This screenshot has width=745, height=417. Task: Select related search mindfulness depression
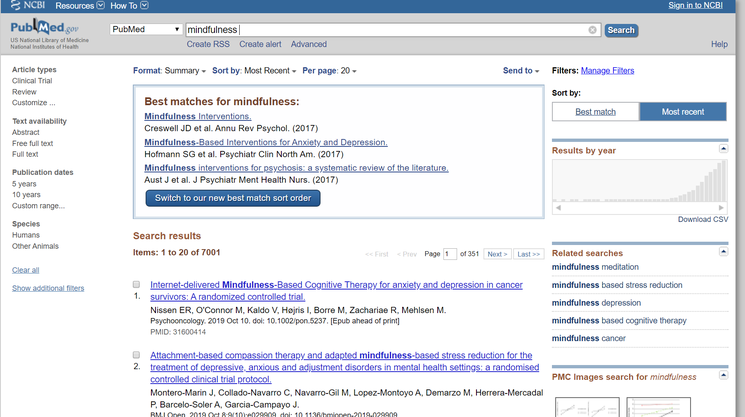point(596,303)
